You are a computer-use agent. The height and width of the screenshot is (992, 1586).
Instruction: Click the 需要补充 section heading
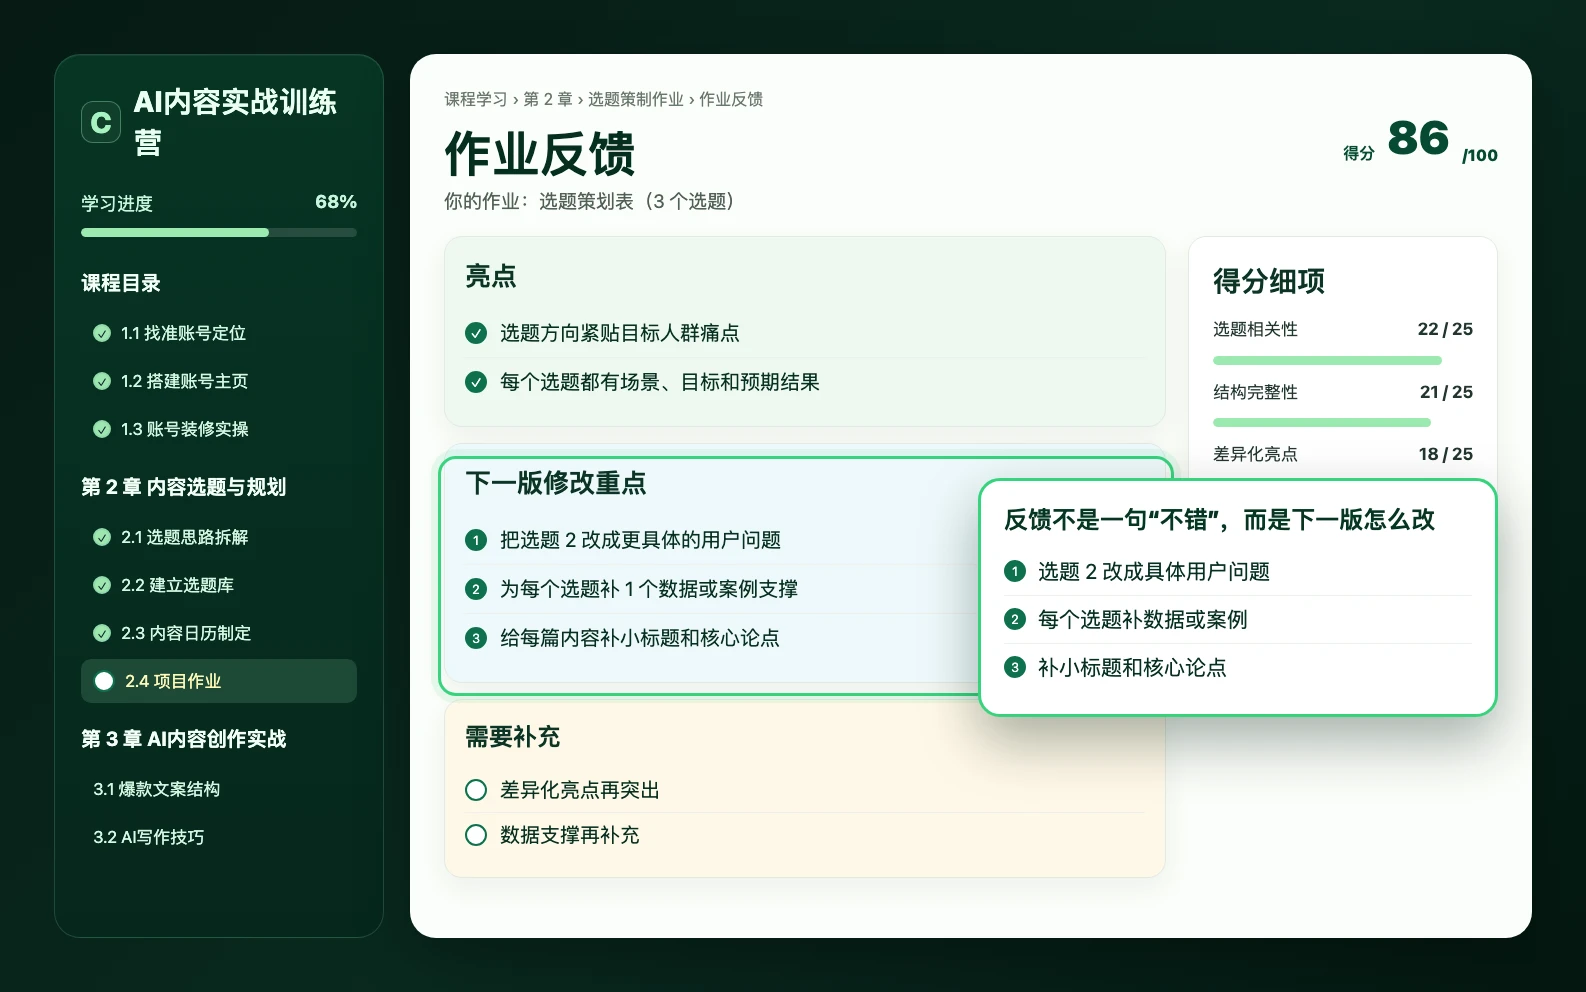(x=512, y=737)
